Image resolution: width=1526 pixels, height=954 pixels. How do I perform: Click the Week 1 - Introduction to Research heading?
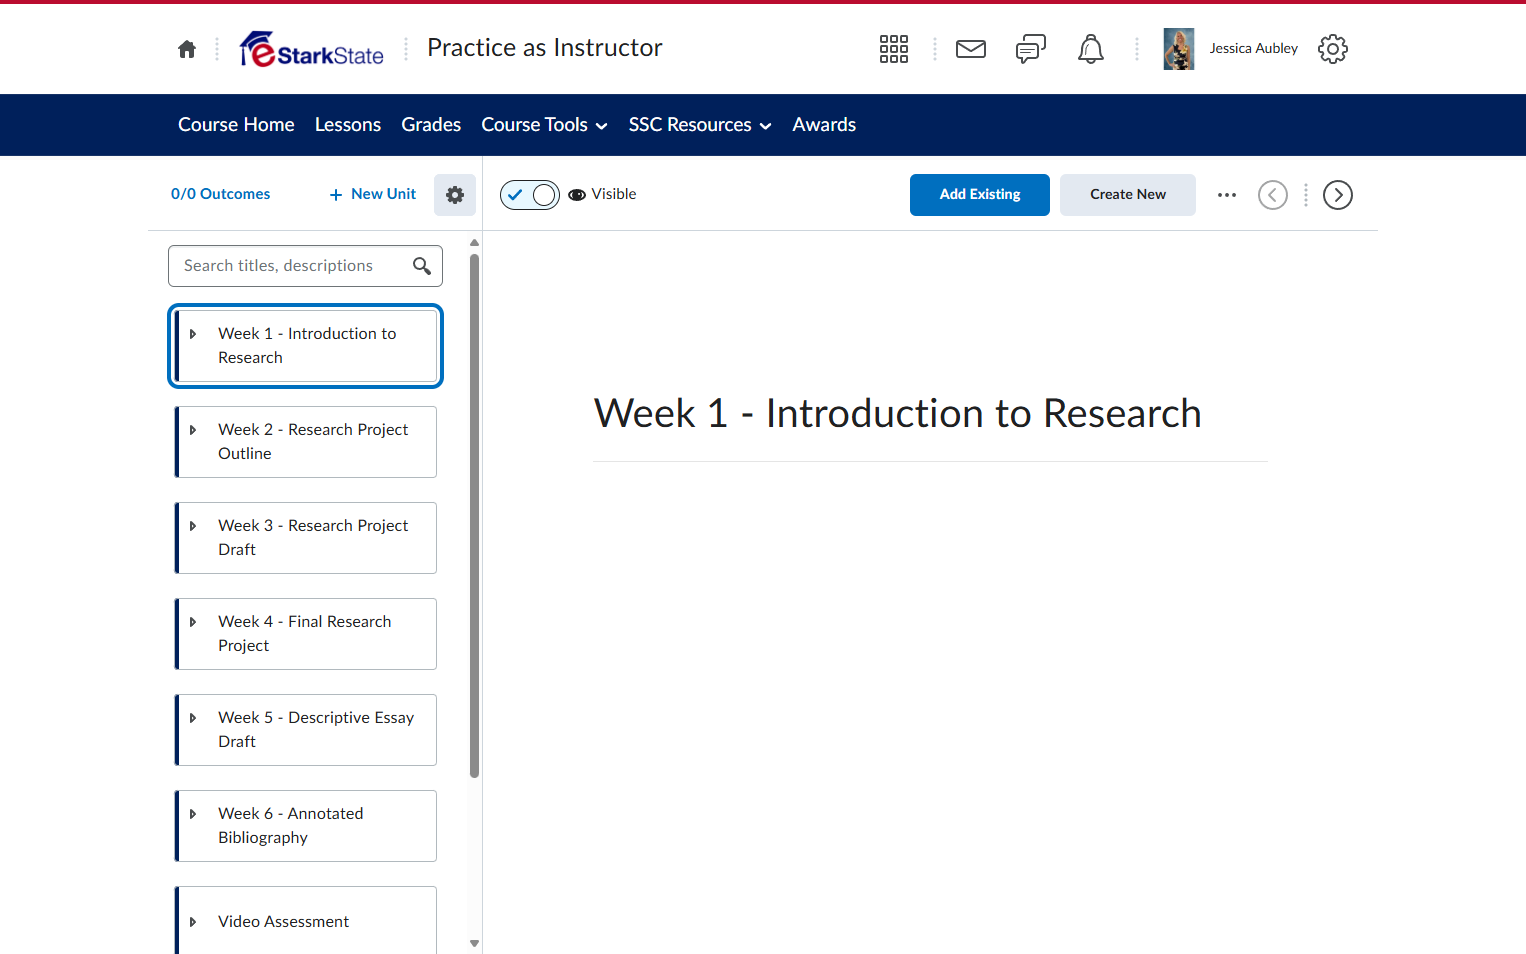(898, 414)
